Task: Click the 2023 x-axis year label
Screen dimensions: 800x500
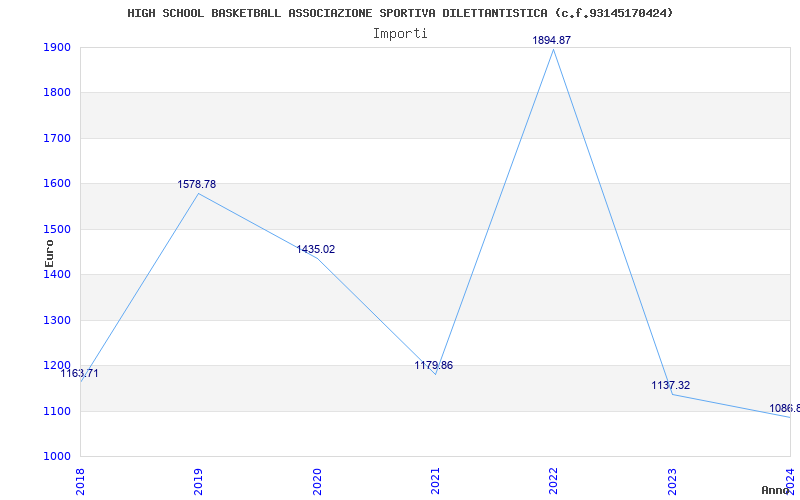Action: pyautogui.click(x=672, y=481)
